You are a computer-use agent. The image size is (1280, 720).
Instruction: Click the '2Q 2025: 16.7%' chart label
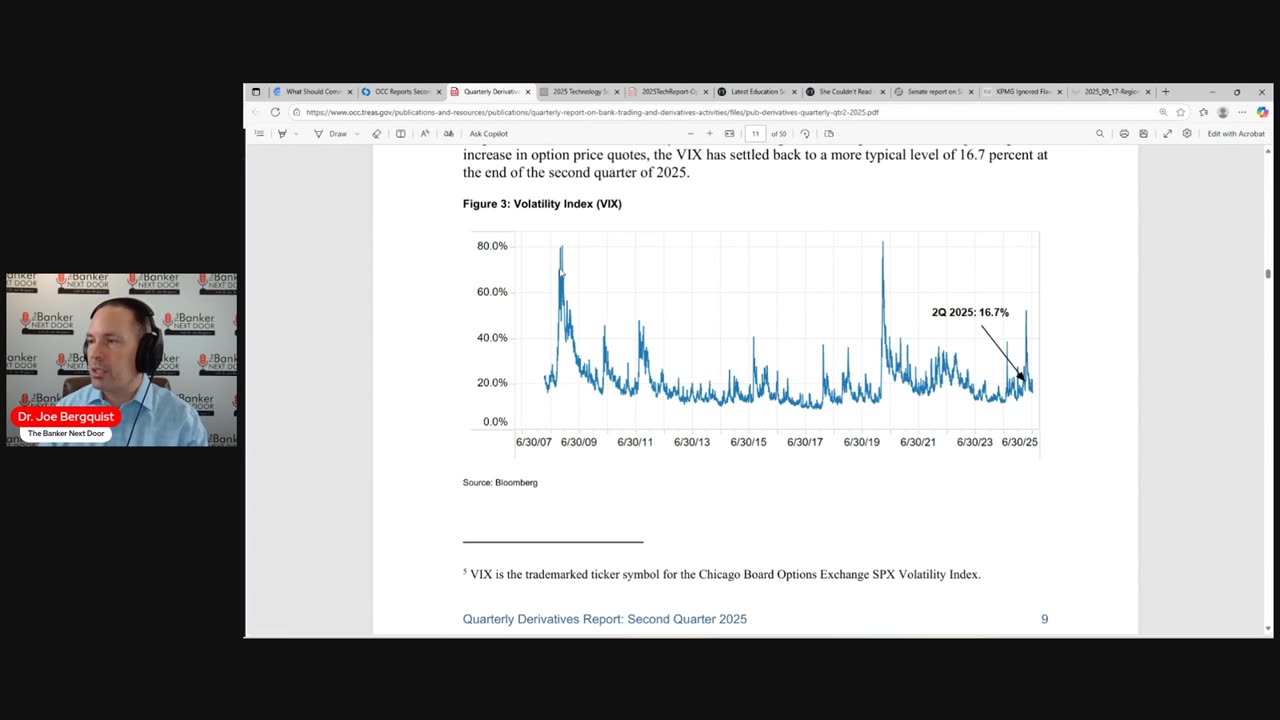coord(970,312)
